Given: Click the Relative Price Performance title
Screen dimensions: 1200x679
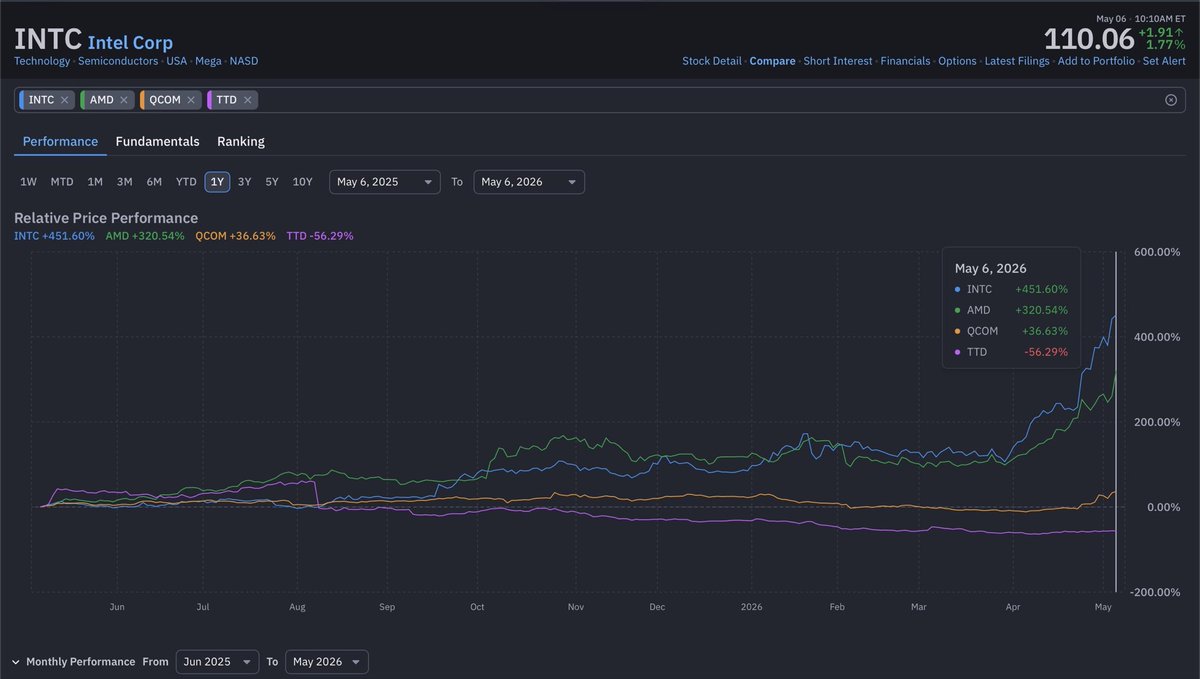Looking at the screenshot, I should pyautogui.click(x=106, y=218).
